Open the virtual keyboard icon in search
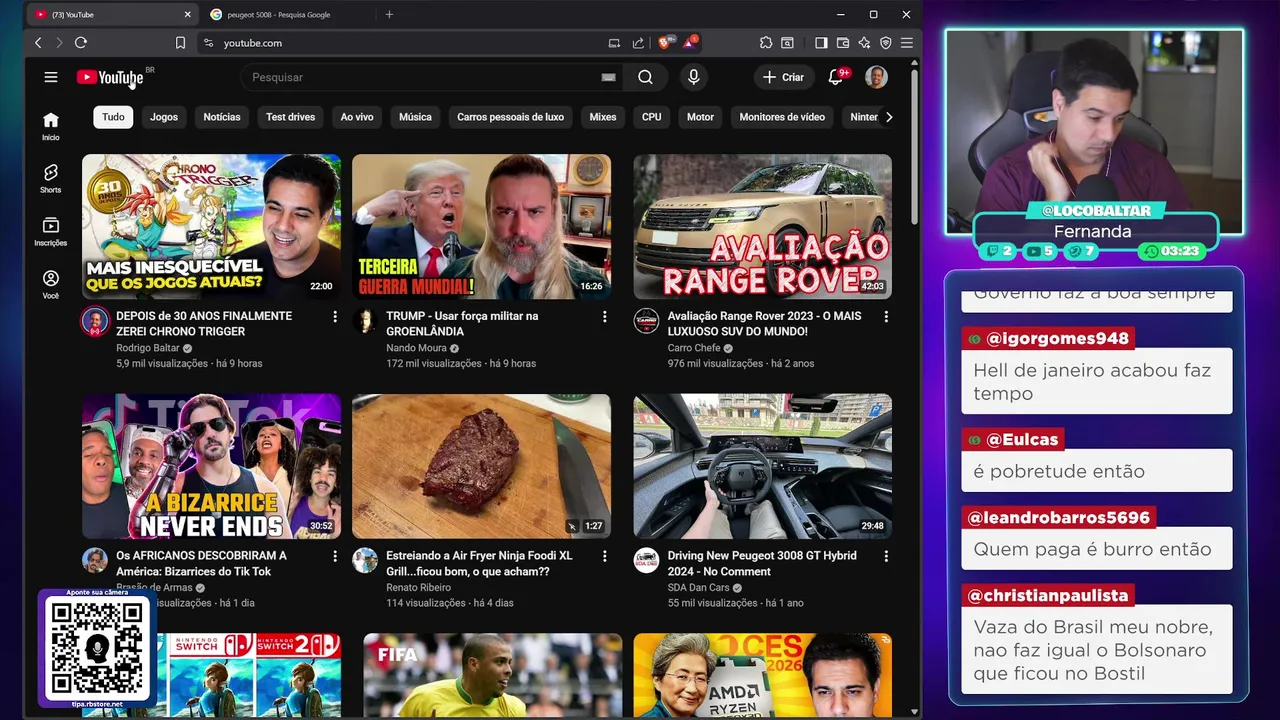1280x720 pixels. tap(608, 77)
